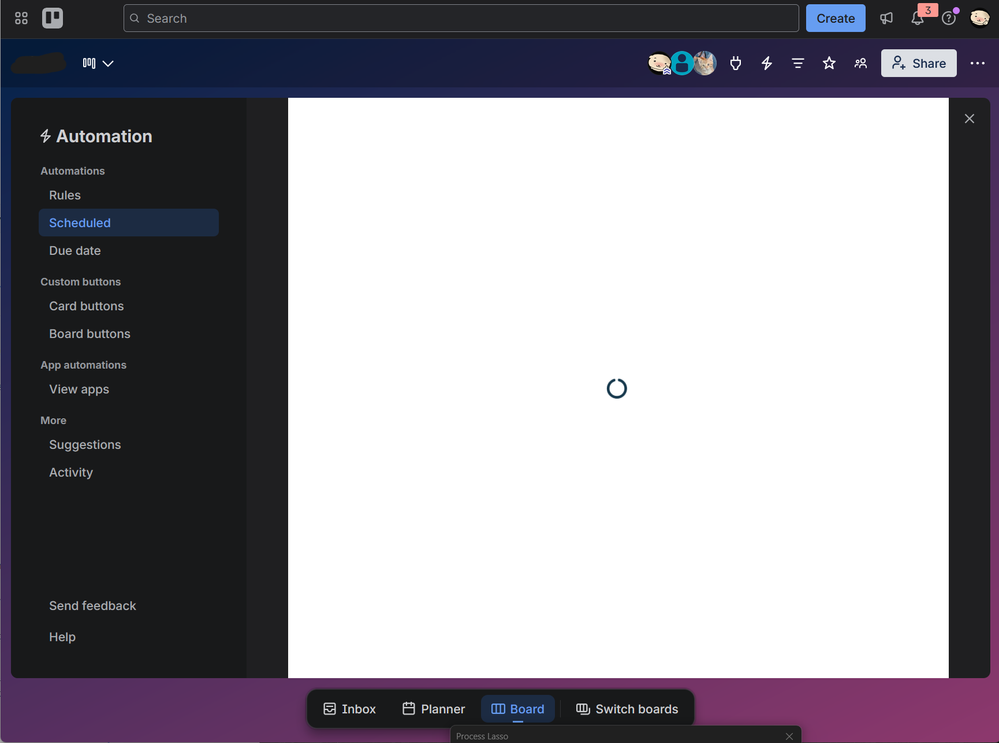Screen dimensions: 999x743
Task: Click the lightning bolt Automation icon
Action: tap(767, 63)
